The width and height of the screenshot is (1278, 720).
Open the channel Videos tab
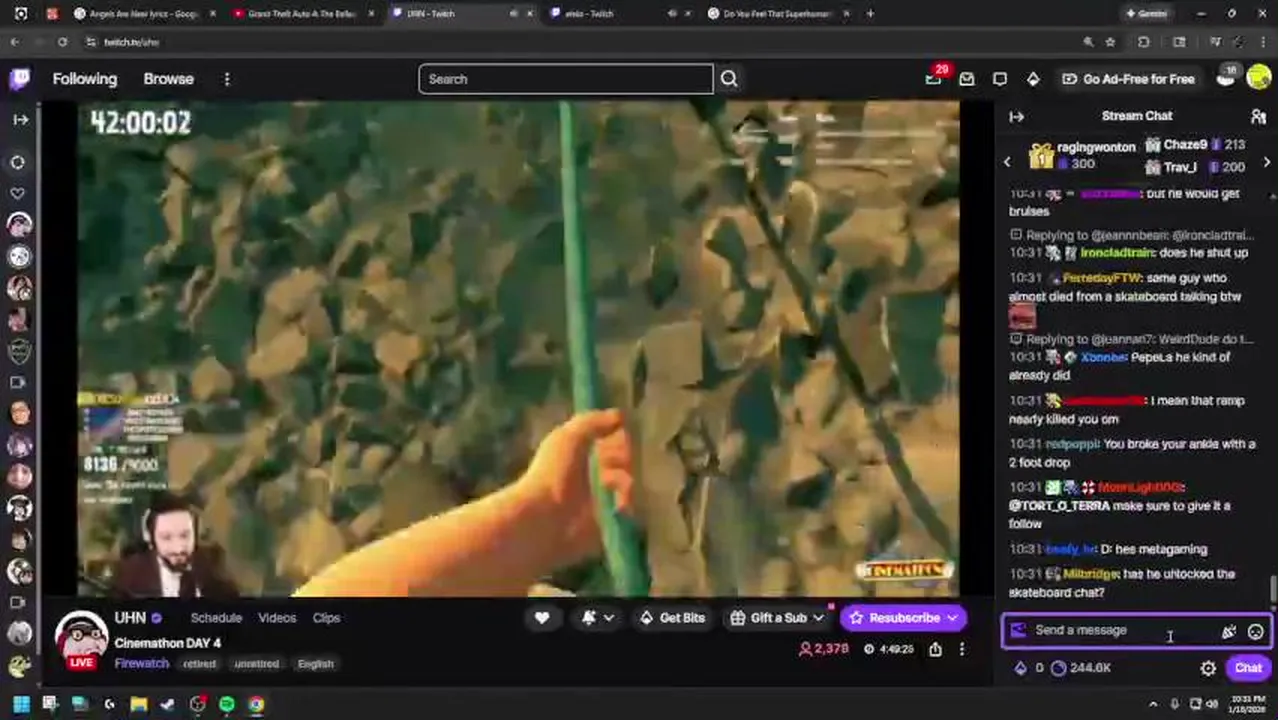[277, 618]
